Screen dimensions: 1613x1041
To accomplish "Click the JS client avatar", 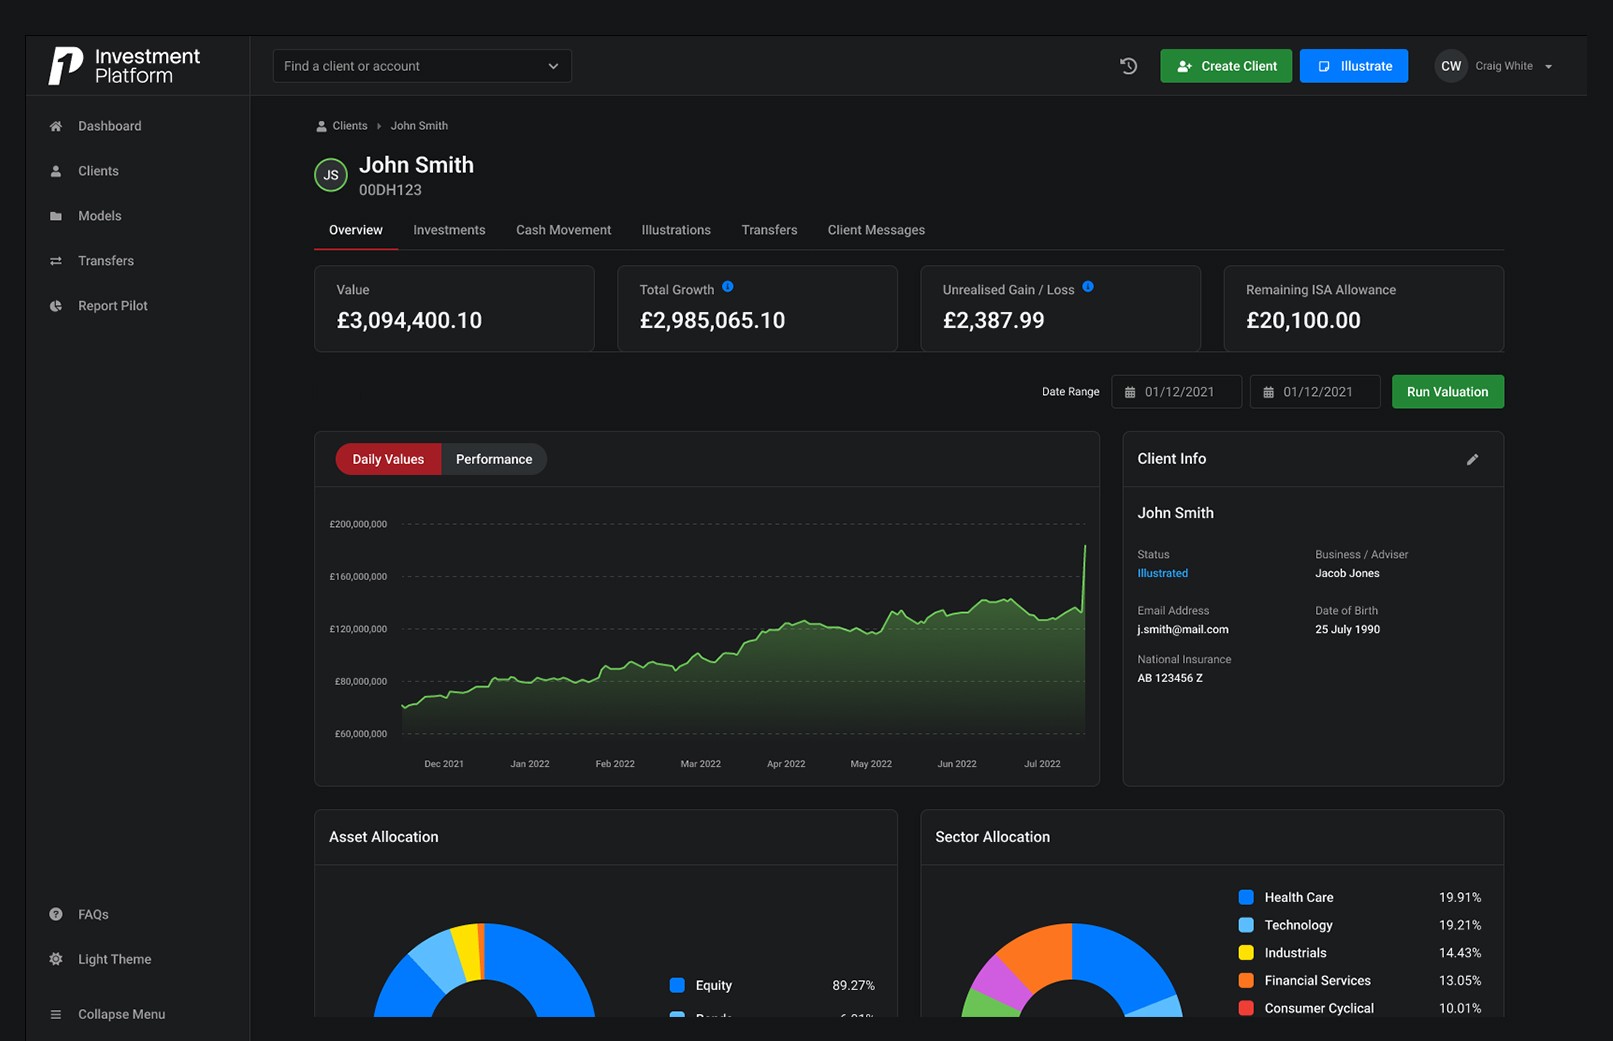I will pyautogui.click(x=331, y=175).
